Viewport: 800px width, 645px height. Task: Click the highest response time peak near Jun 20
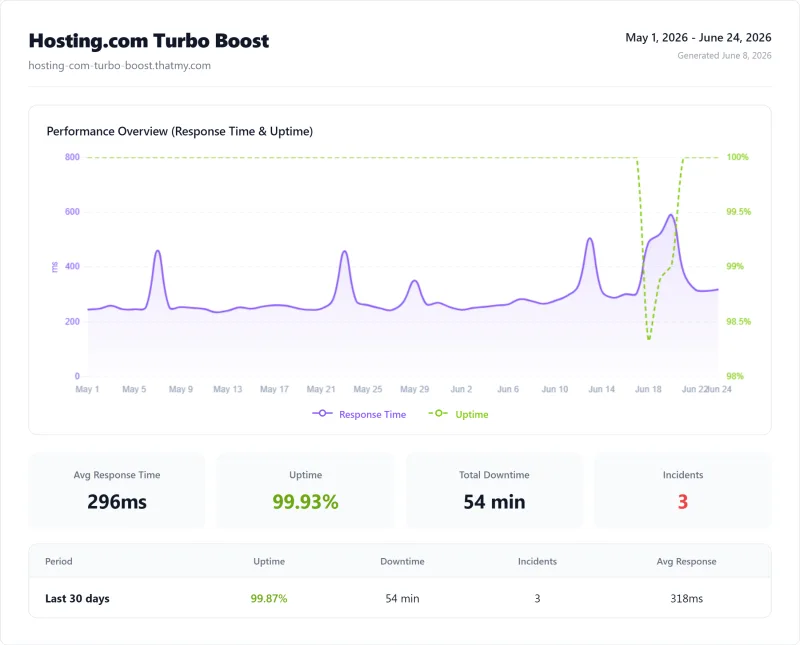[671, 215]
